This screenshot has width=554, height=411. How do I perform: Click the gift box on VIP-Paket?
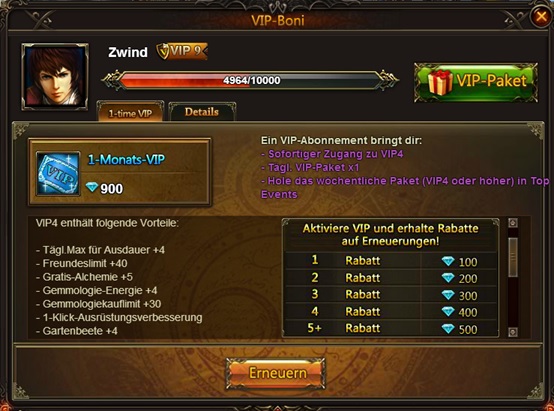tap(440, 82)
